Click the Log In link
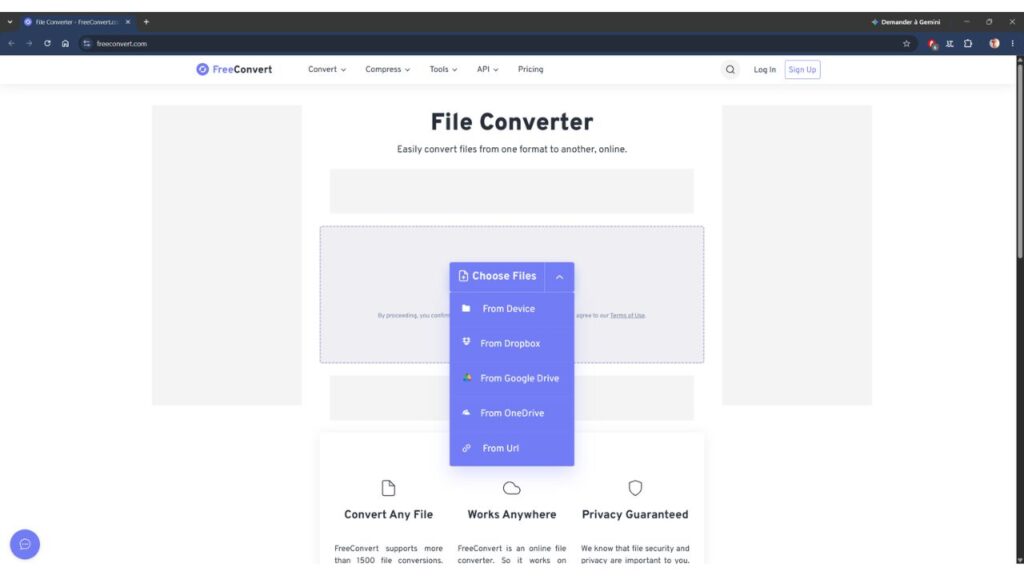 (765, 70)
